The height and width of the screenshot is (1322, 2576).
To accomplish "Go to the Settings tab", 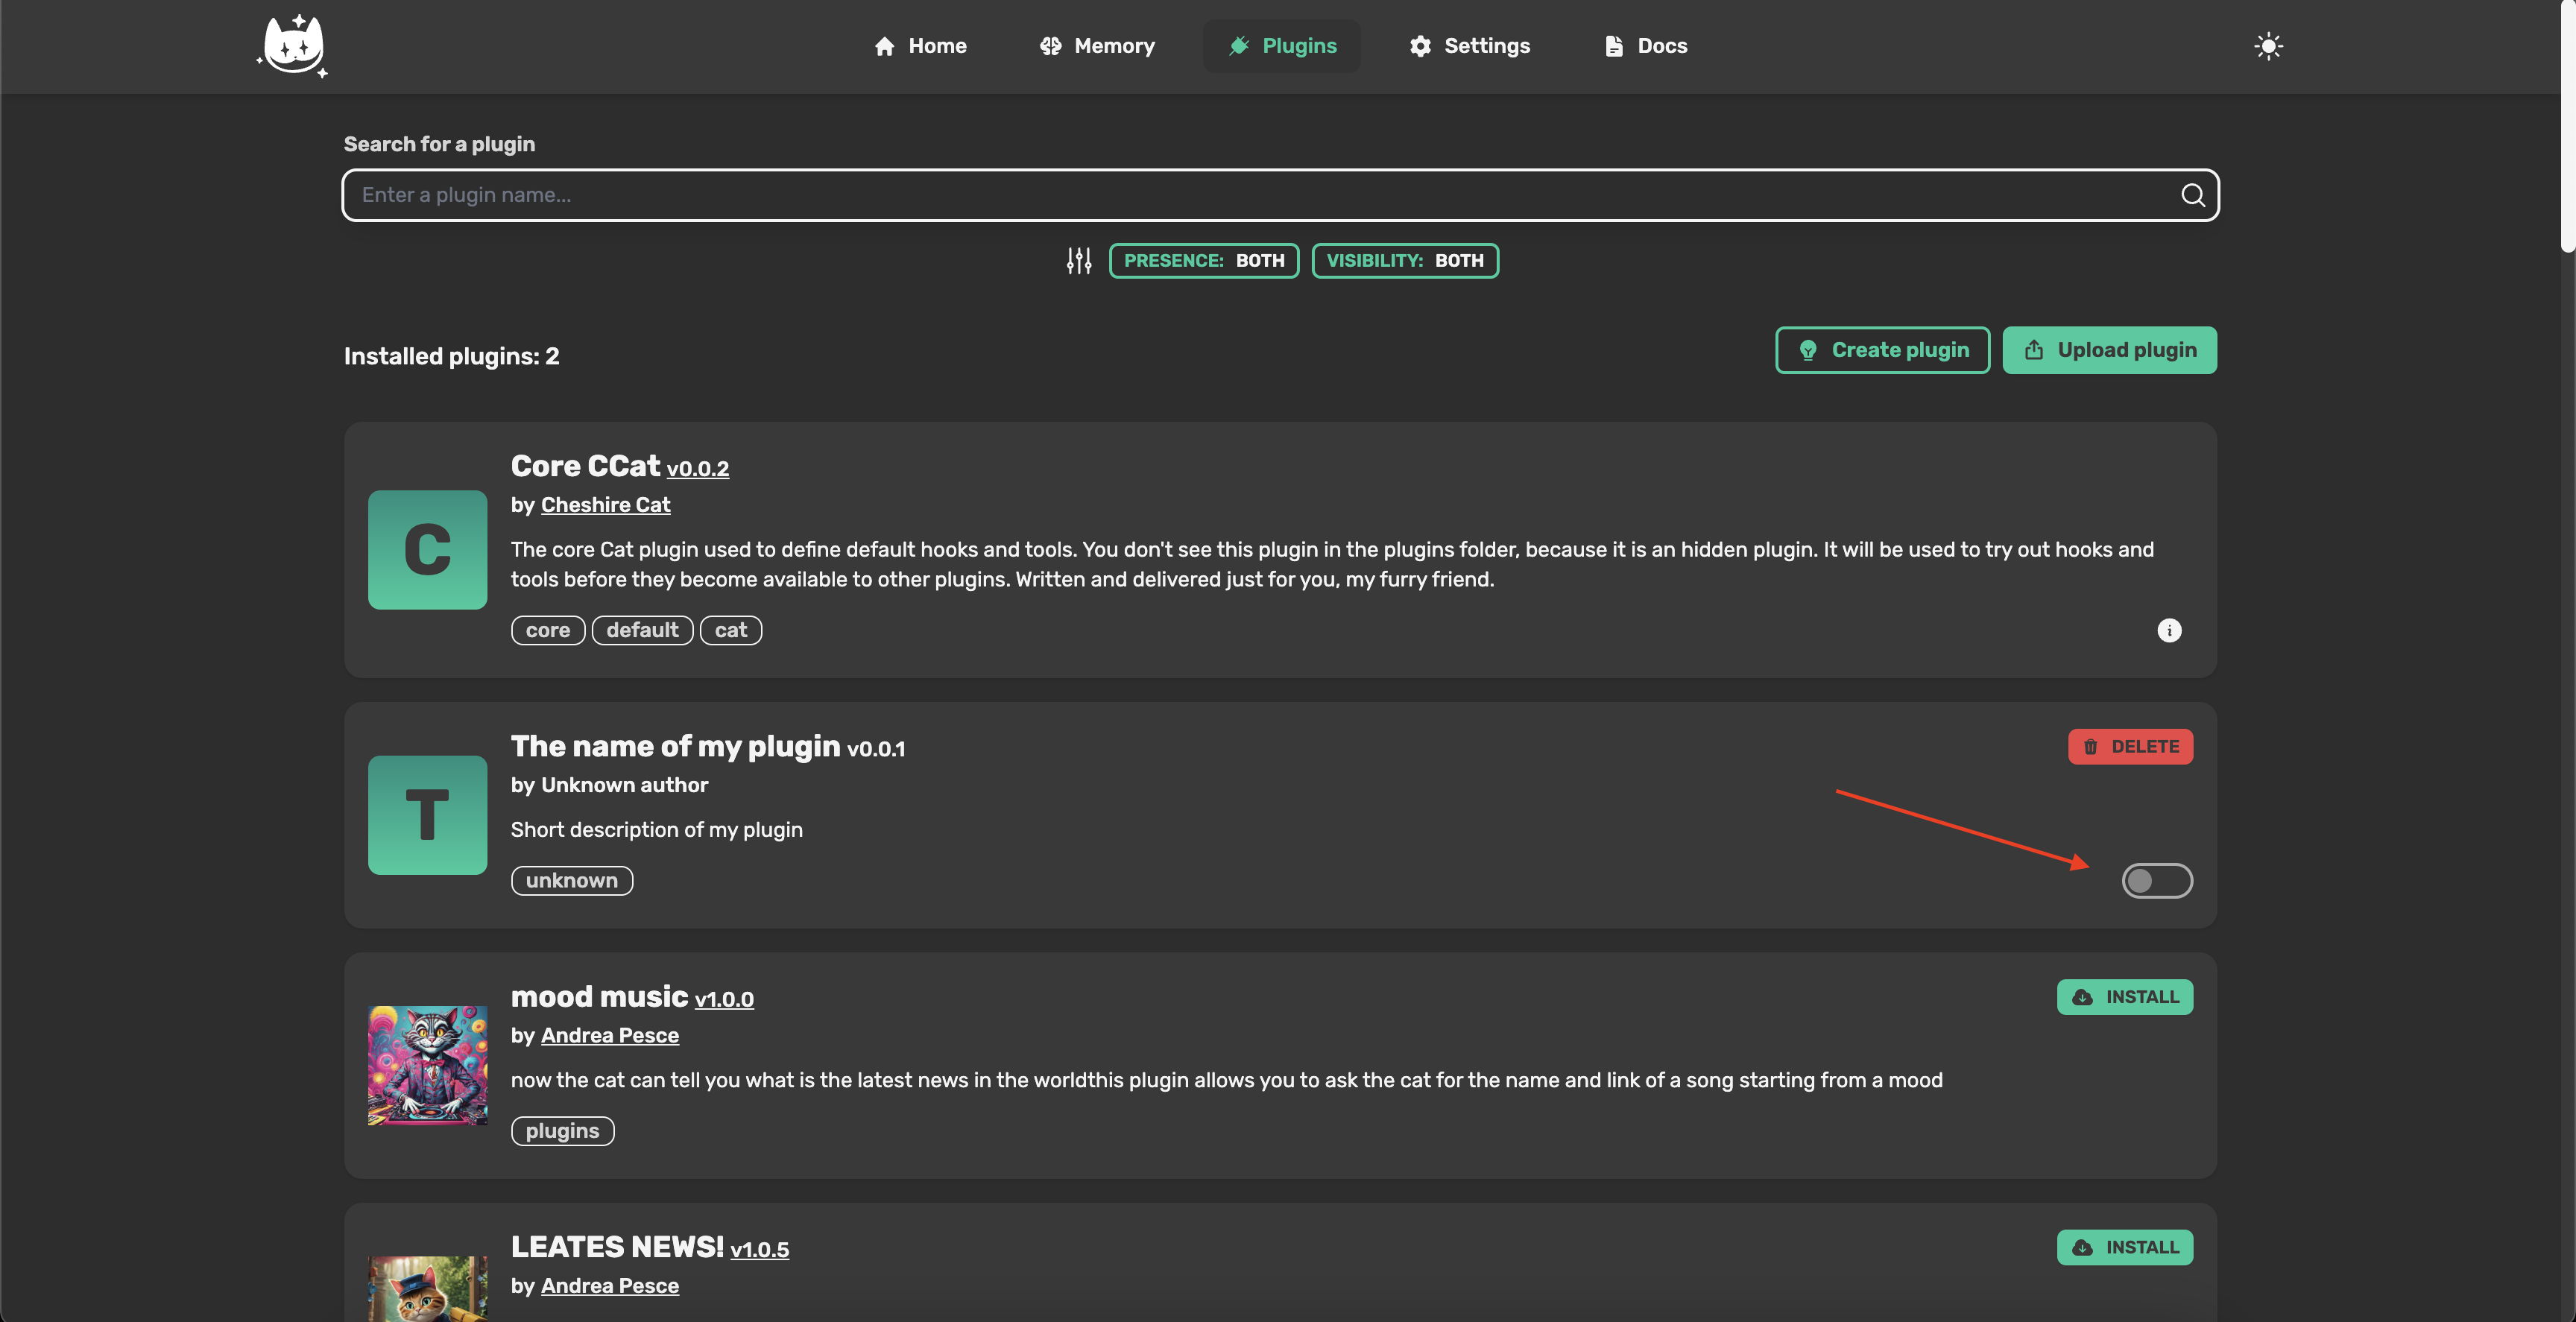I will click(x=1469, y=46).
